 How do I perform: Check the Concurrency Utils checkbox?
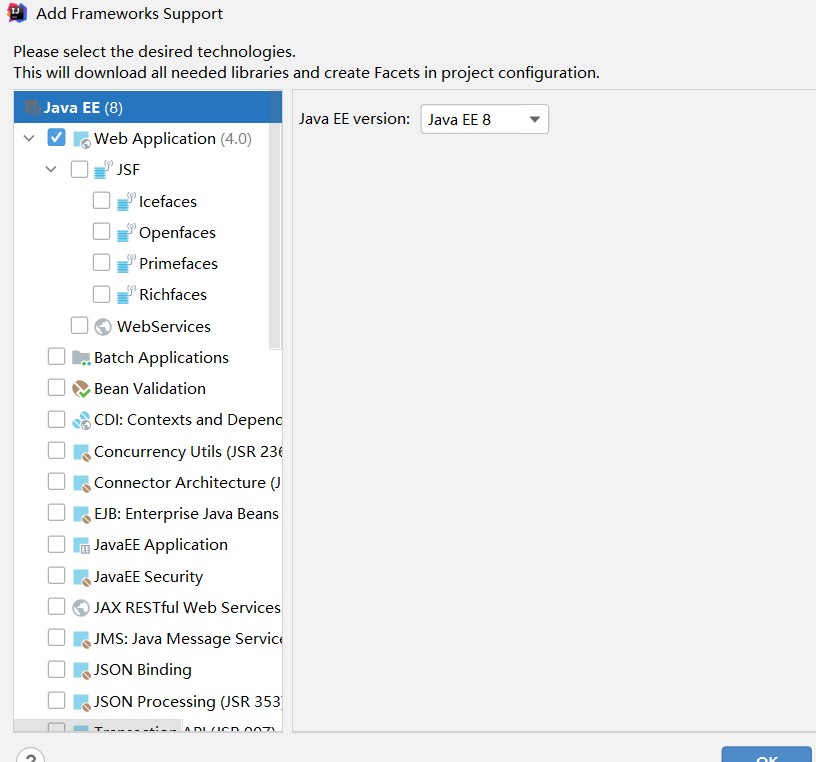point(56,450)
